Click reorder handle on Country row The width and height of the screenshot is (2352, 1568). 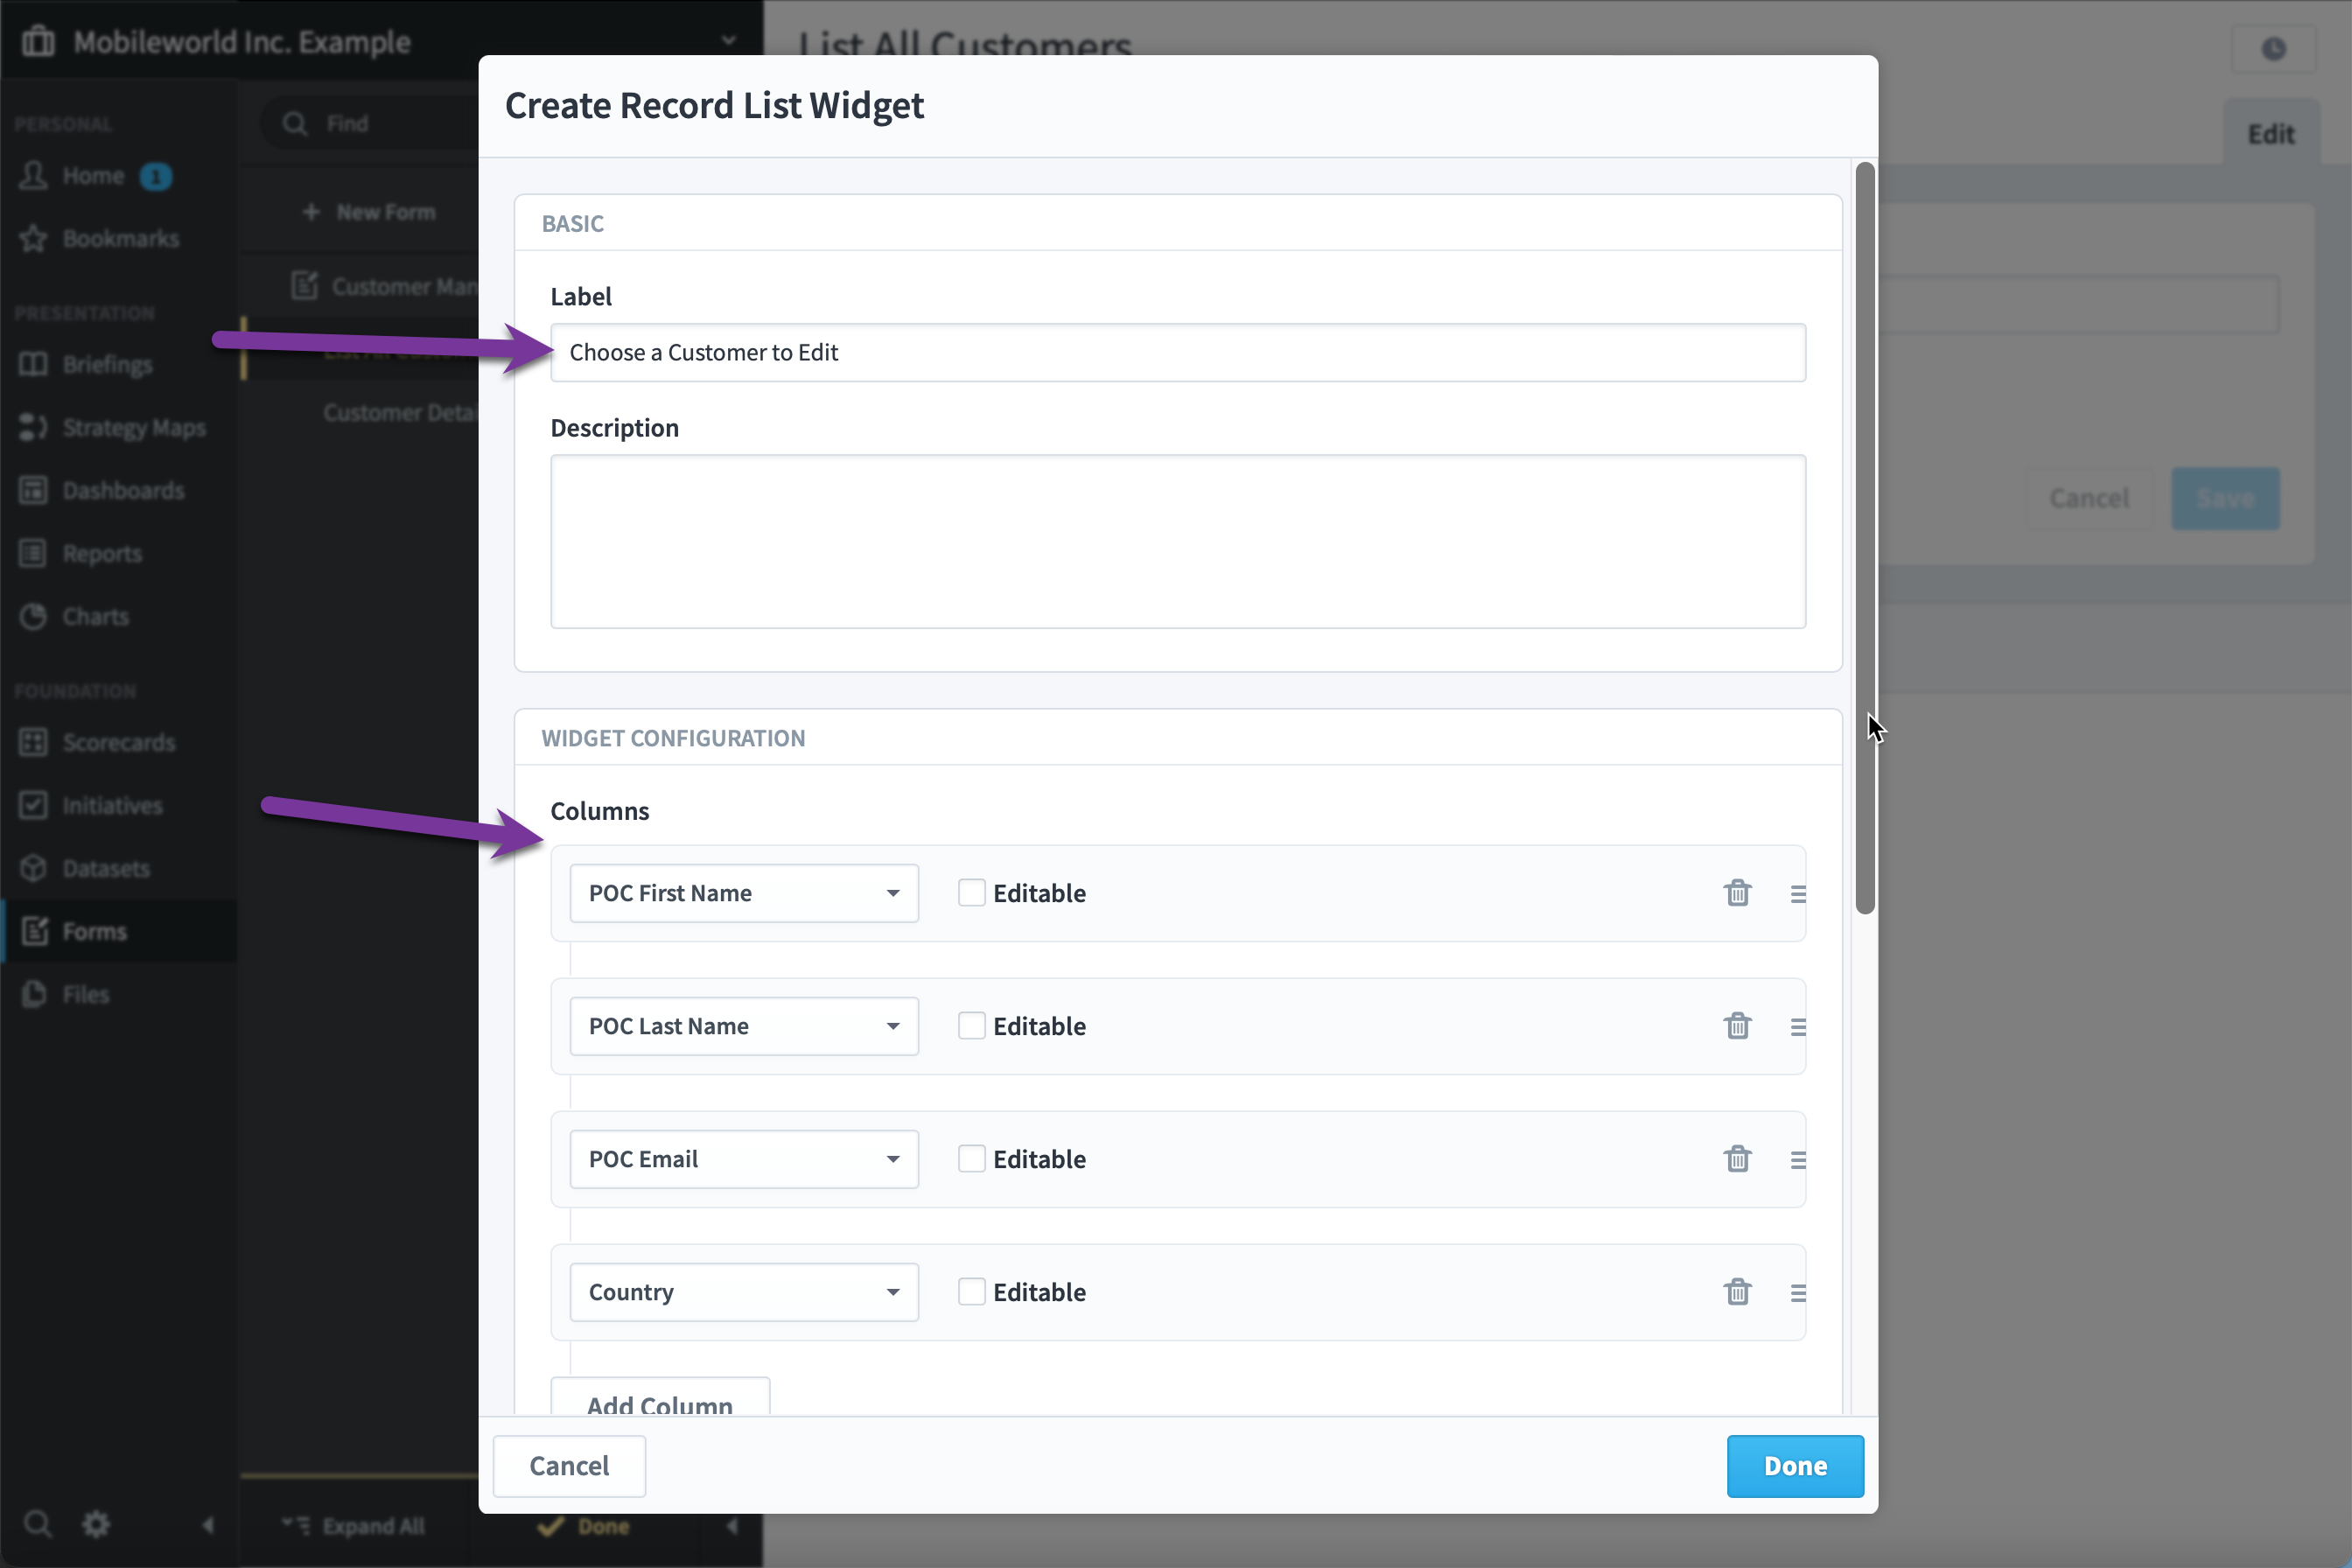tap(1798, 1293)
